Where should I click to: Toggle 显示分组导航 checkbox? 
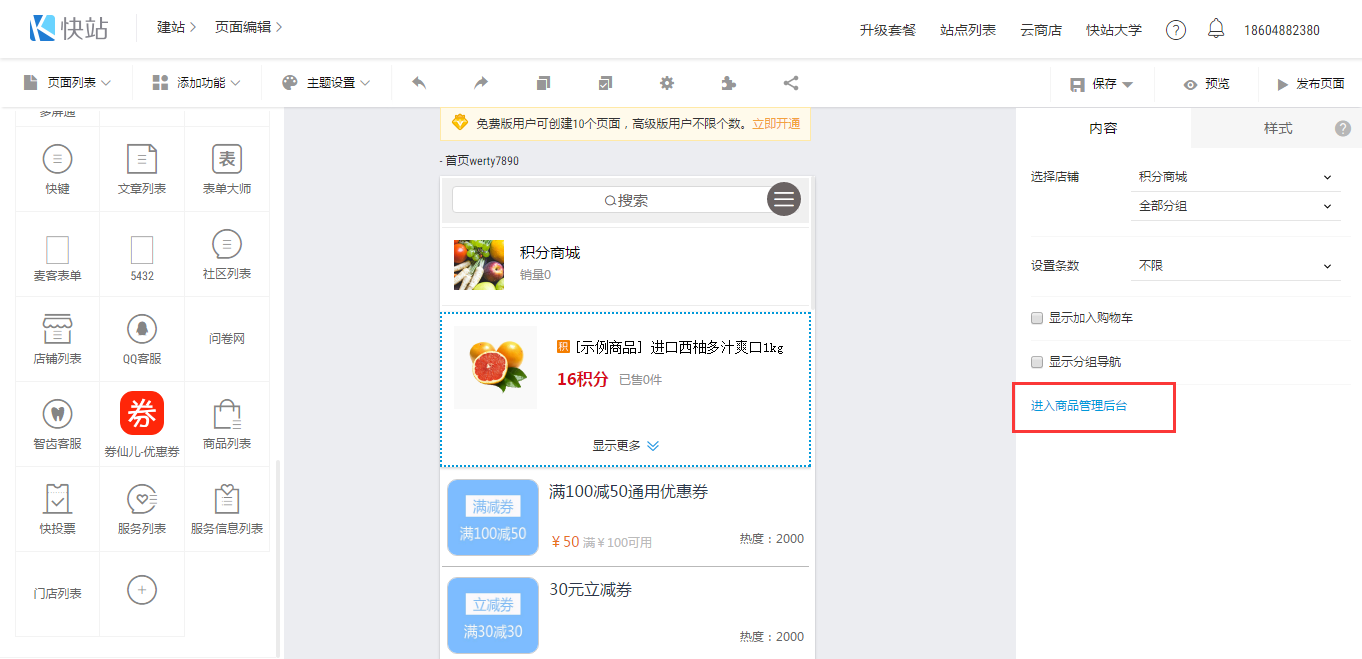[1037, 362]
